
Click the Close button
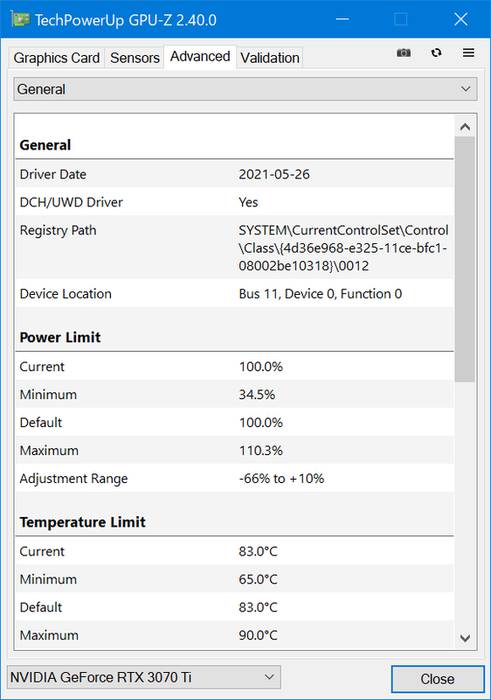(x=437, y=679)
